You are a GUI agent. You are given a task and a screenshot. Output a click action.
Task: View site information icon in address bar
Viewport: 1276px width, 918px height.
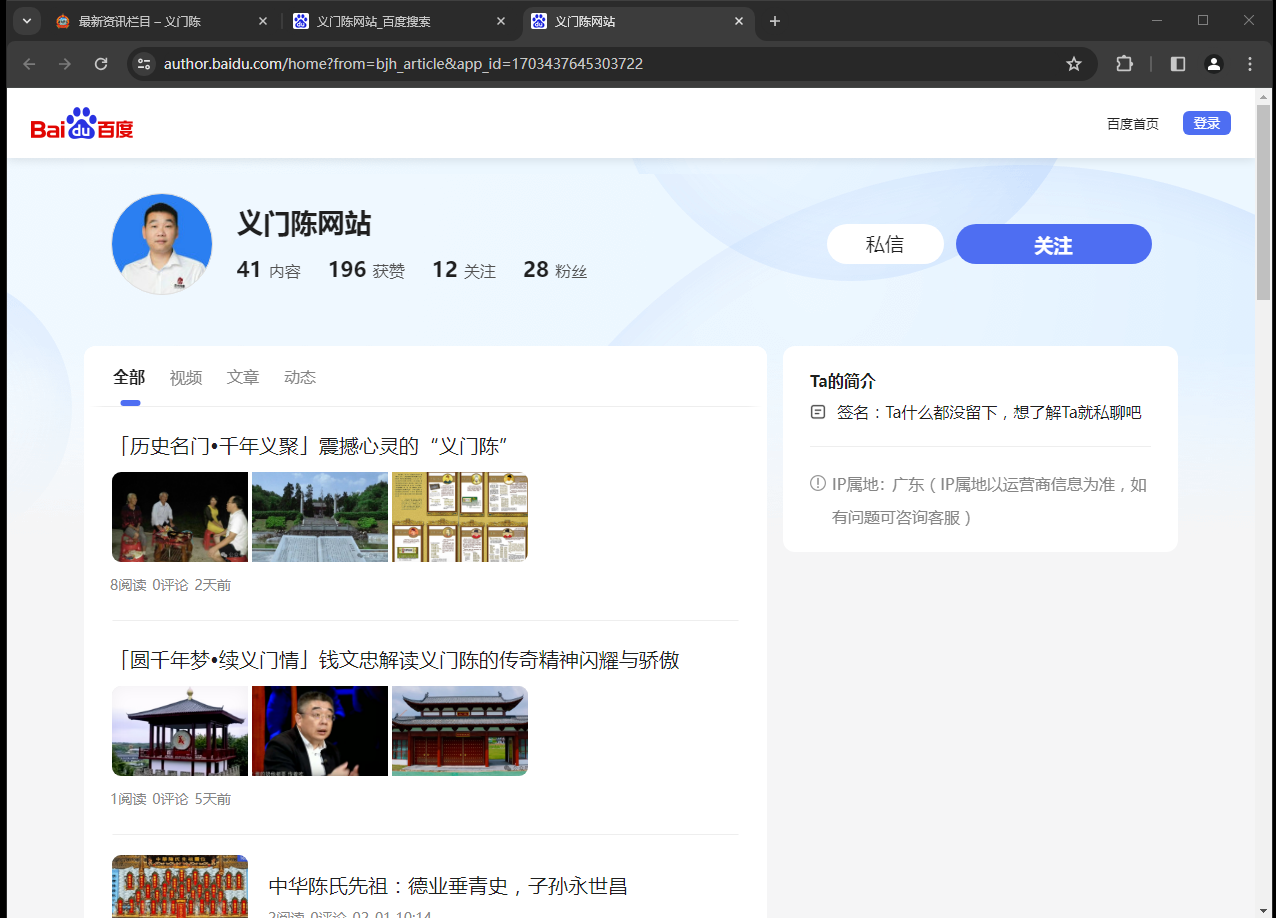tap(144, 64)
